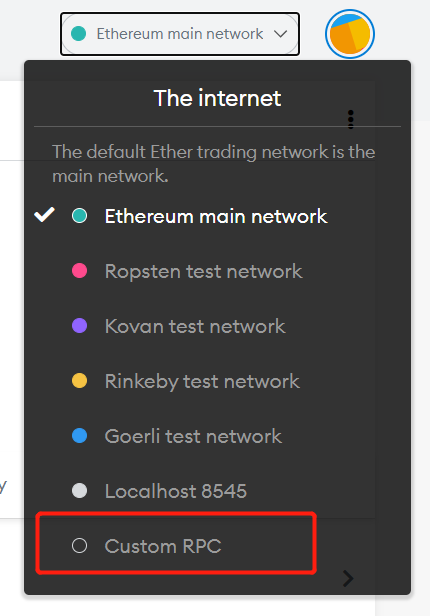Screen dimensions: 430x616
Task: Select Ropsten test network
Action: click(203, 271)
